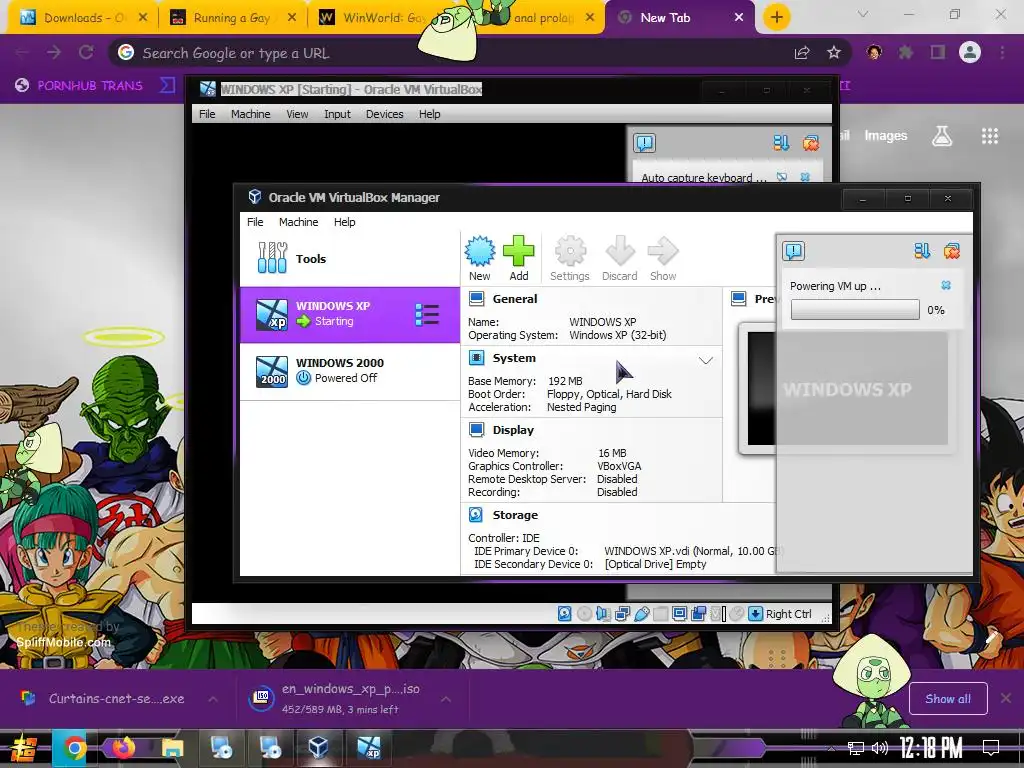Image resolution: width=1024 pixels, height=768 pixels.
Task: Click taskbar volume speaker icon
Action: 880,748
